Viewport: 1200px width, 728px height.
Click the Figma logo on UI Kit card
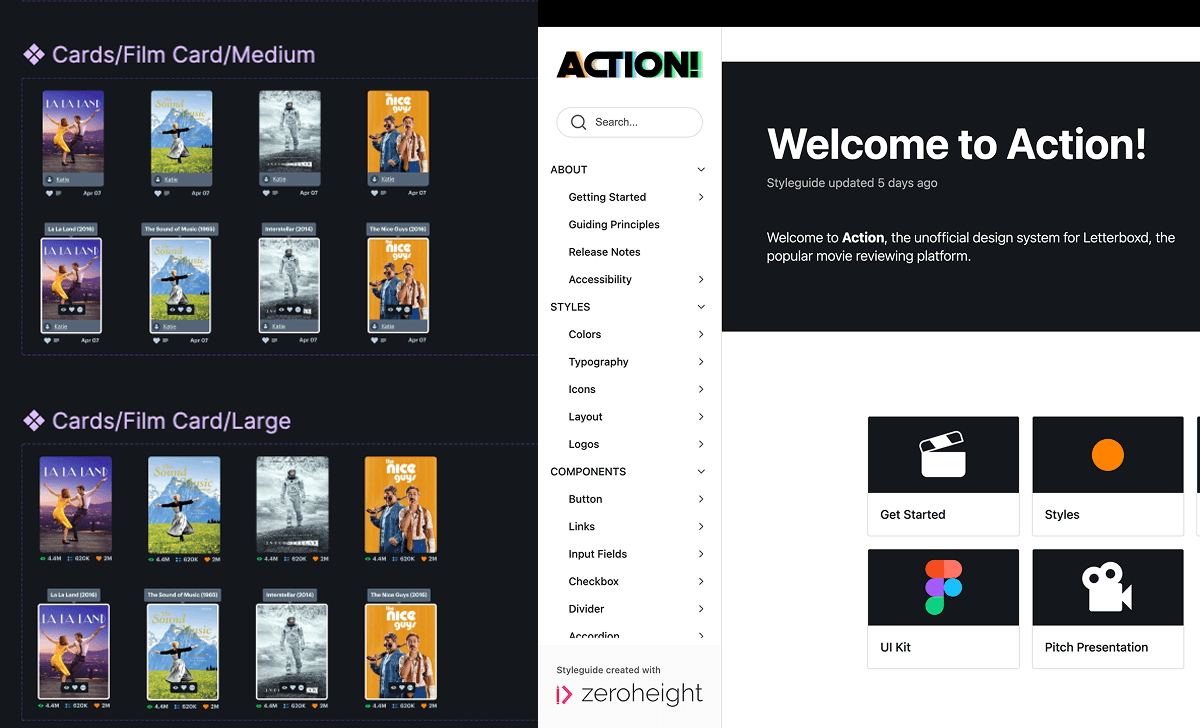(943, 587)
